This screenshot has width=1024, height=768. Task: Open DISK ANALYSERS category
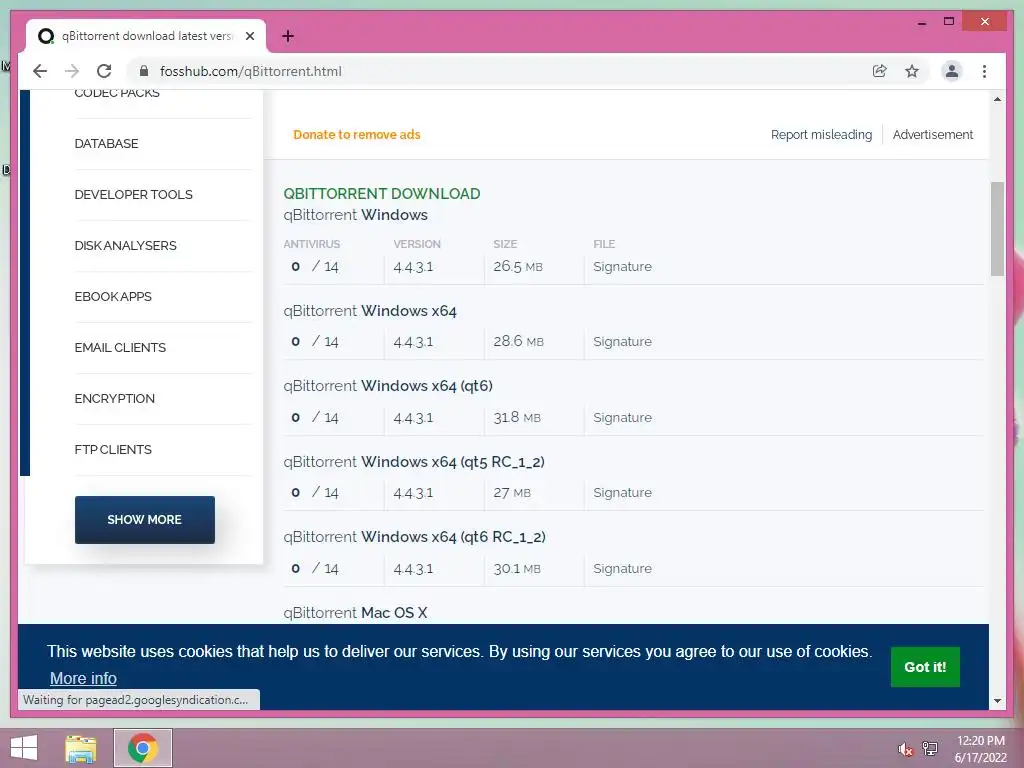tap(125, 246)
